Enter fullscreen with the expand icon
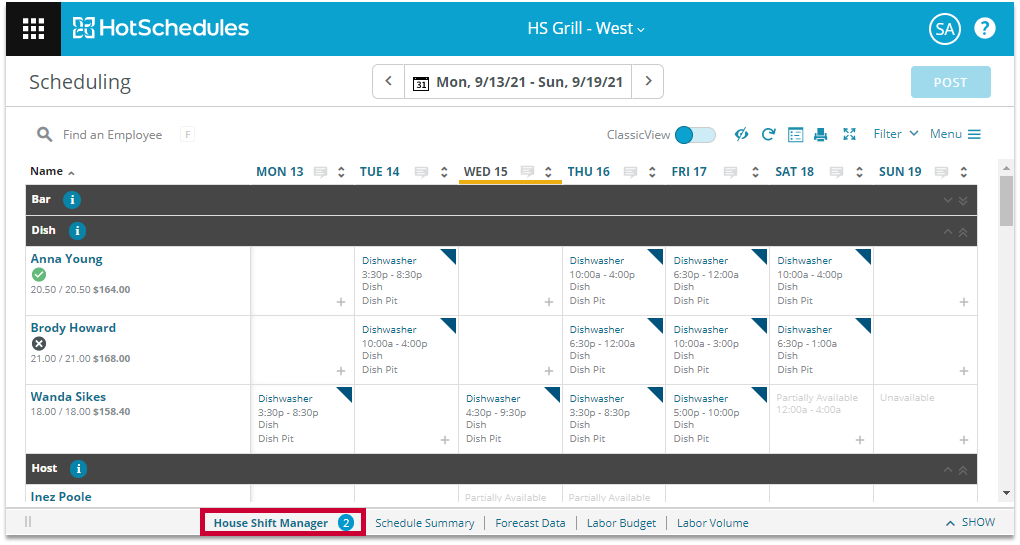Screen dimensions: 1020x545 point(850,135)
